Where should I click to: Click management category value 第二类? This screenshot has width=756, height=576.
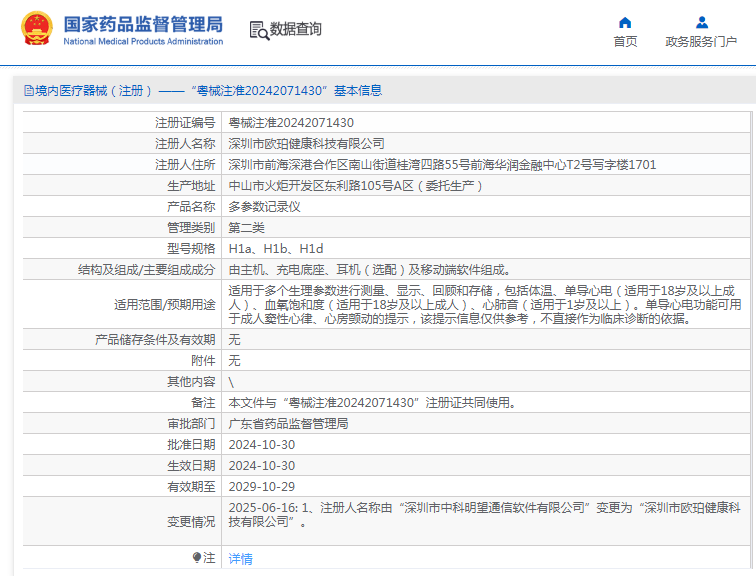pyautogui.click(x=246, y=228)
